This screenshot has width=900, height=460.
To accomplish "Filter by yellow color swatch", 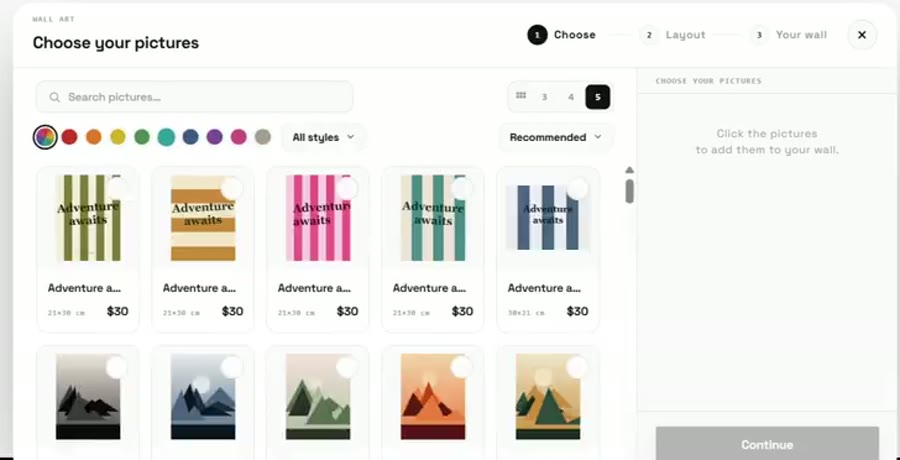I will (x=118, y=137).
